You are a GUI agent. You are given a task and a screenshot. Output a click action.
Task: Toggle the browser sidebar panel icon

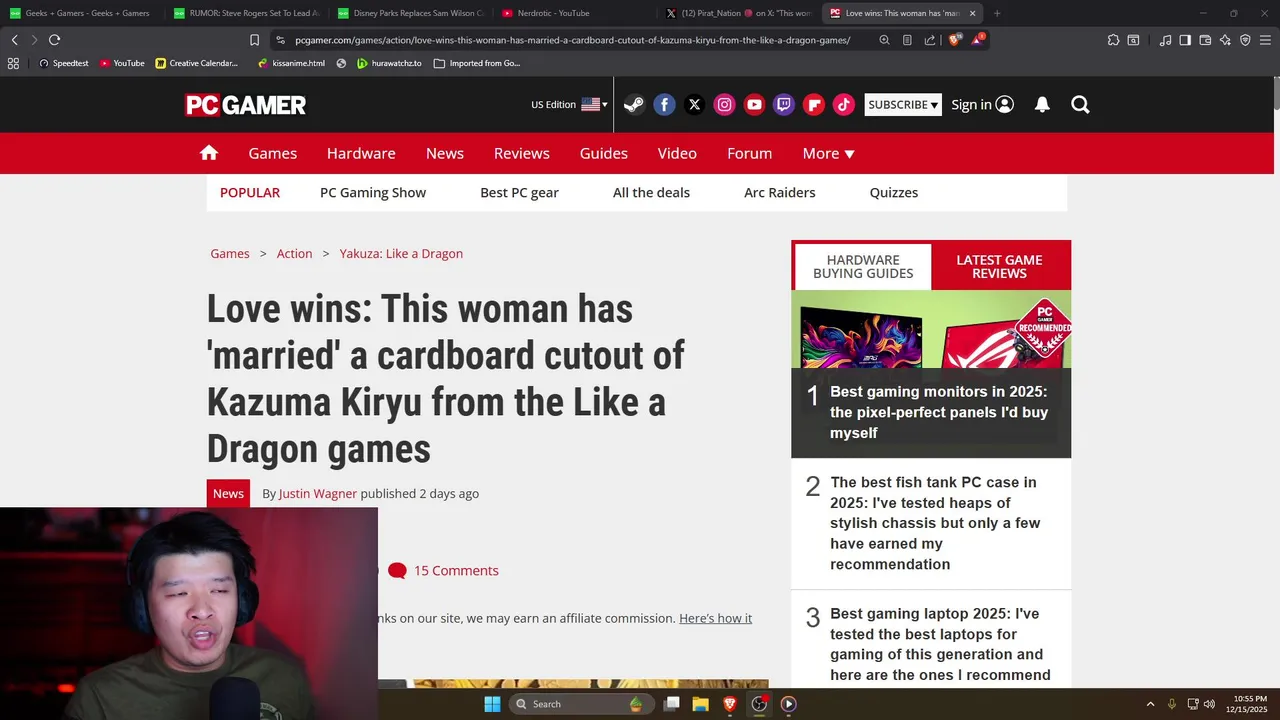(x=1185, y=40)
